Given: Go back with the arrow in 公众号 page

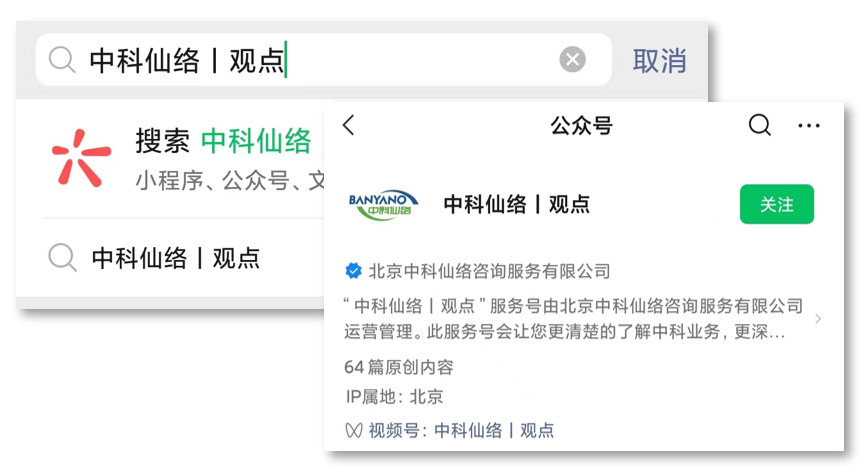Looking at the screenshot, I should 349,126.
